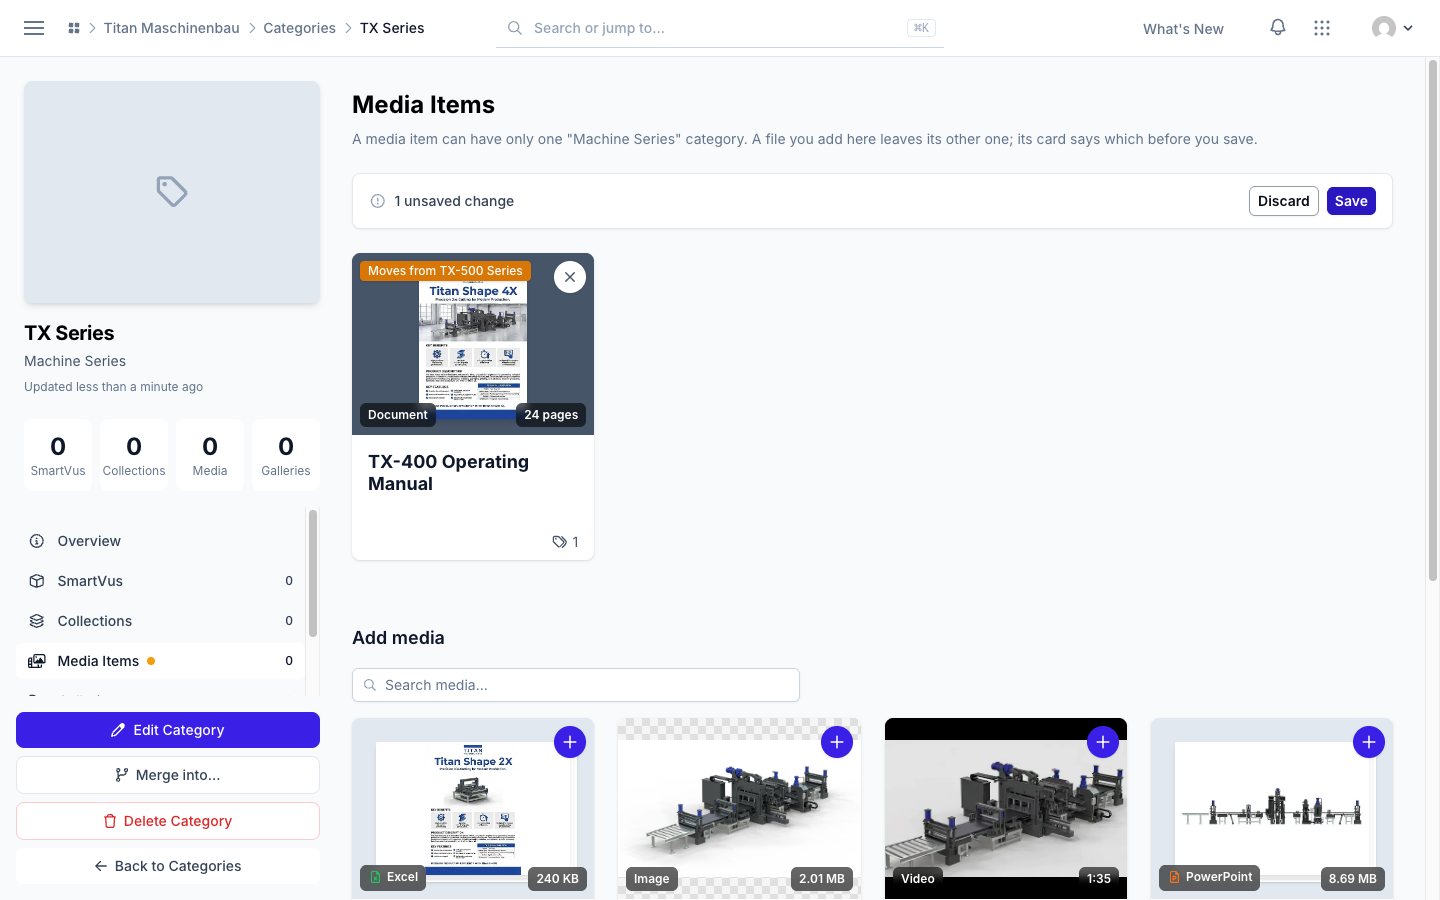Open notifications bell
This screenshot has width=1440, height=900.
(1278, 28)
